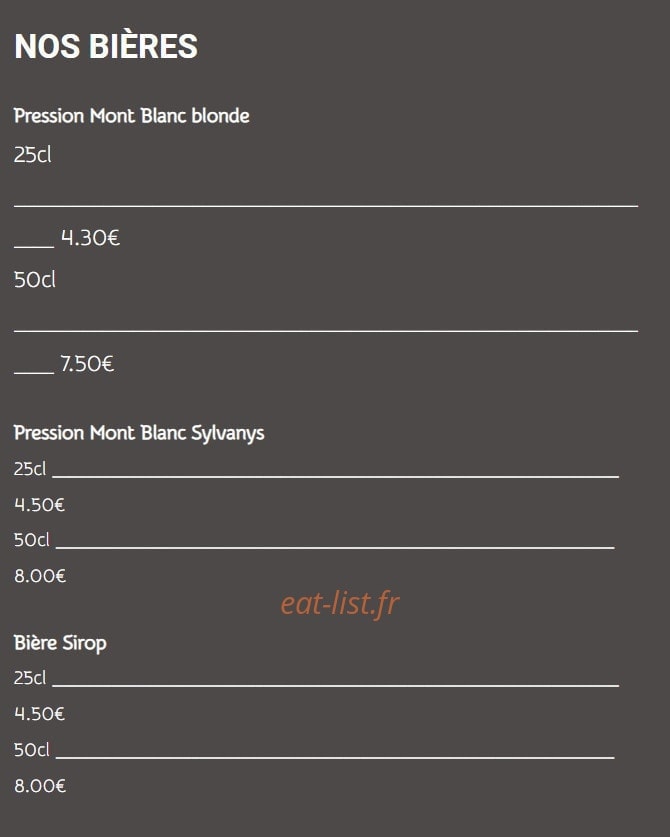Click the 8.00€ price under Sylvanys
This screenshot has width=670, height=837.
[x=40, y=576]
